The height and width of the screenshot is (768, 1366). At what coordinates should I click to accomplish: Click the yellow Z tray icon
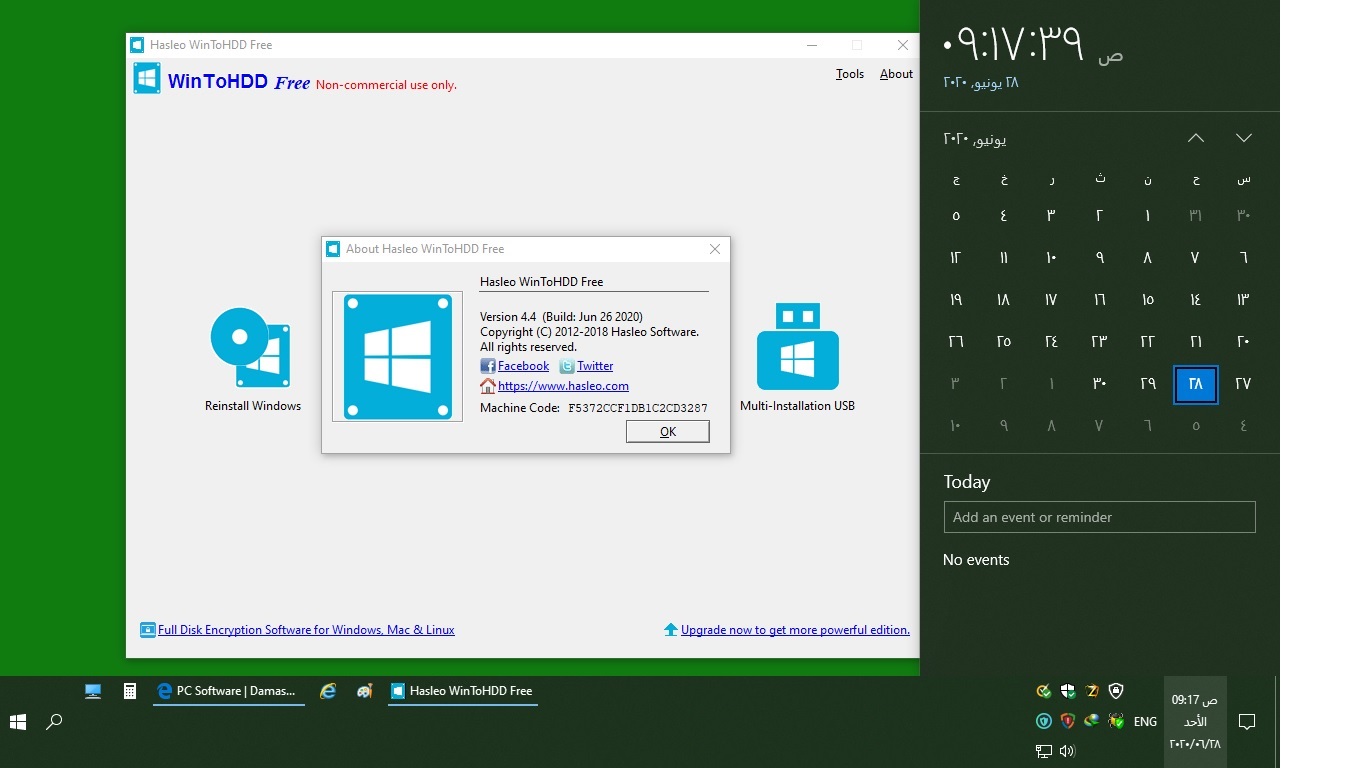1092,691
